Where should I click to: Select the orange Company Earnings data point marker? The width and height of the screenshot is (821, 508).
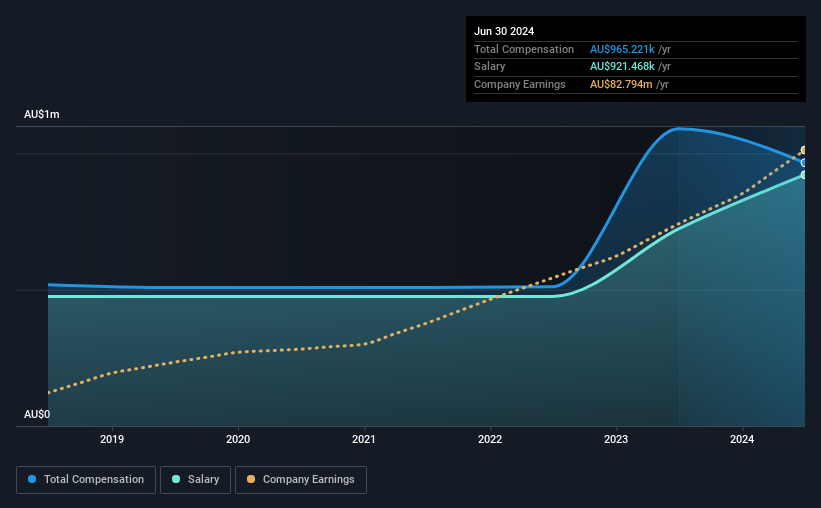coord(803,150)
